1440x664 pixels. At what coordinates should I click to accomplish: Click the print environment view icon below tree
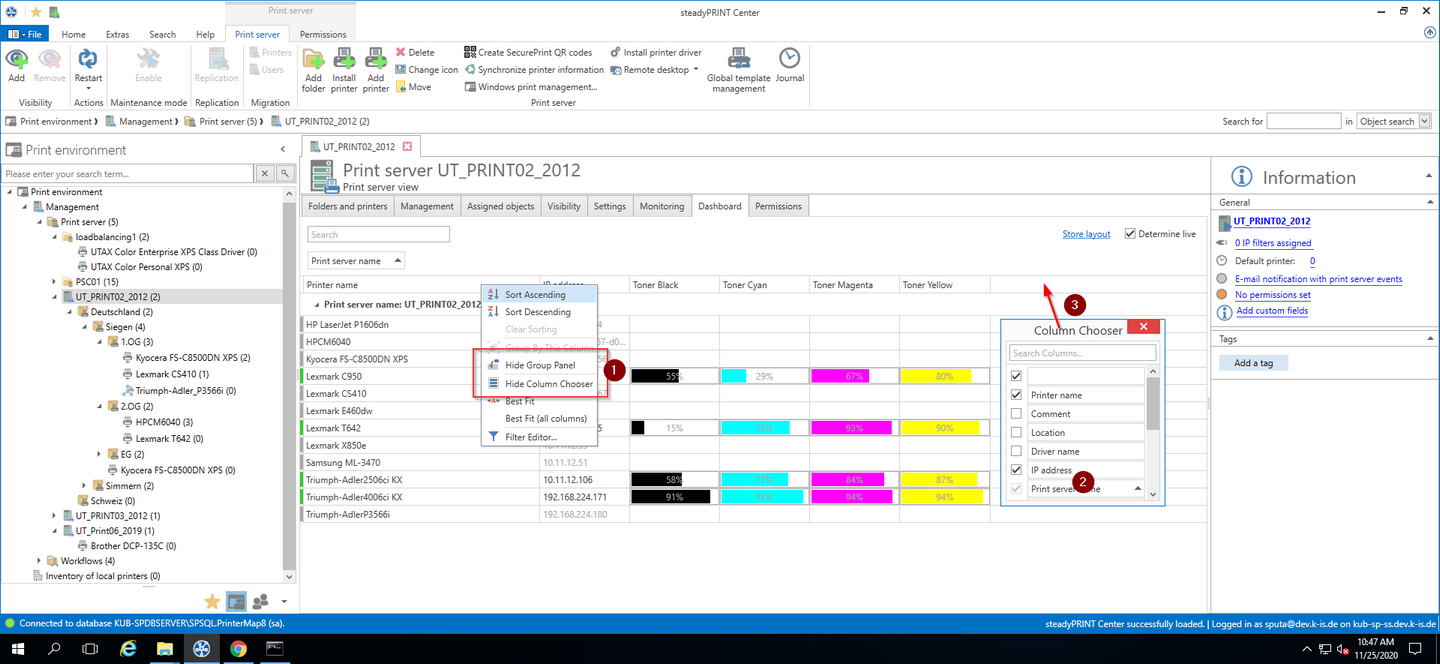[x=236, y=601]
